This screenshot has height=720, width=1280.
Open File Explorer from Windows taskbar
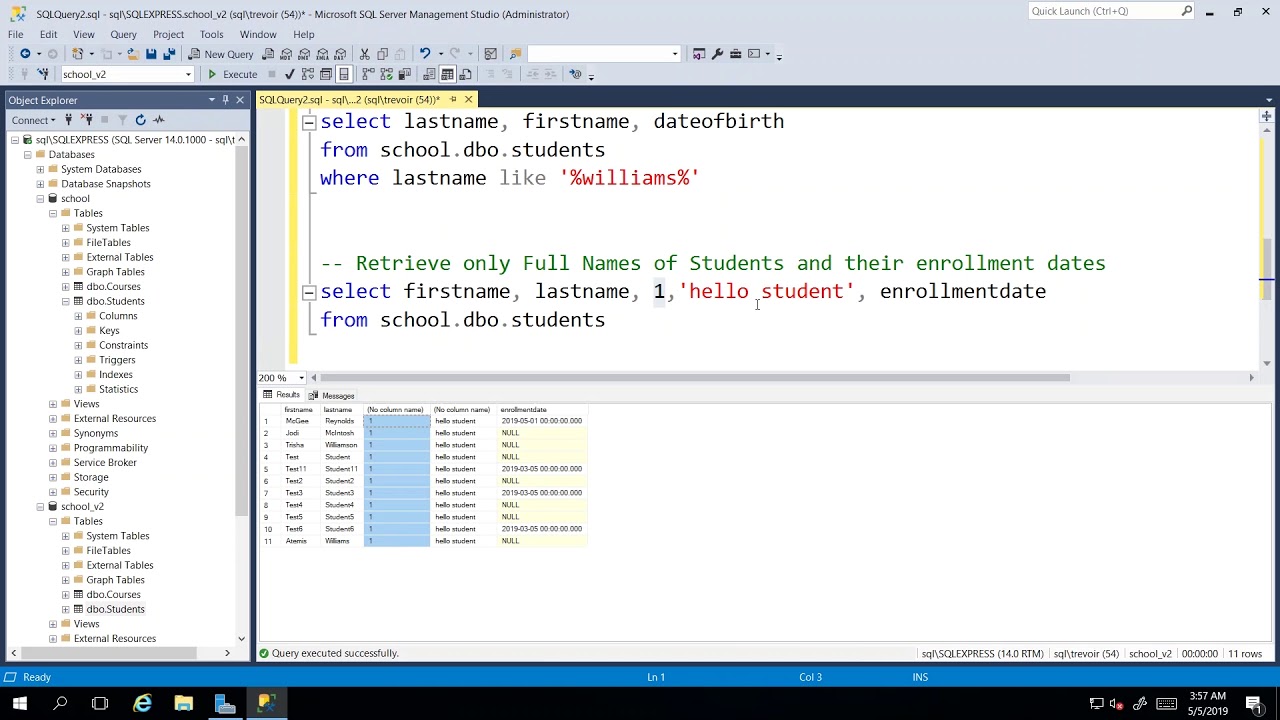[183, 703]
